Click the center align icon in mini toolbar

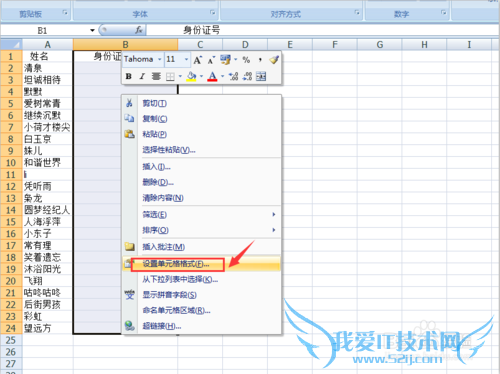click(156, 76)
